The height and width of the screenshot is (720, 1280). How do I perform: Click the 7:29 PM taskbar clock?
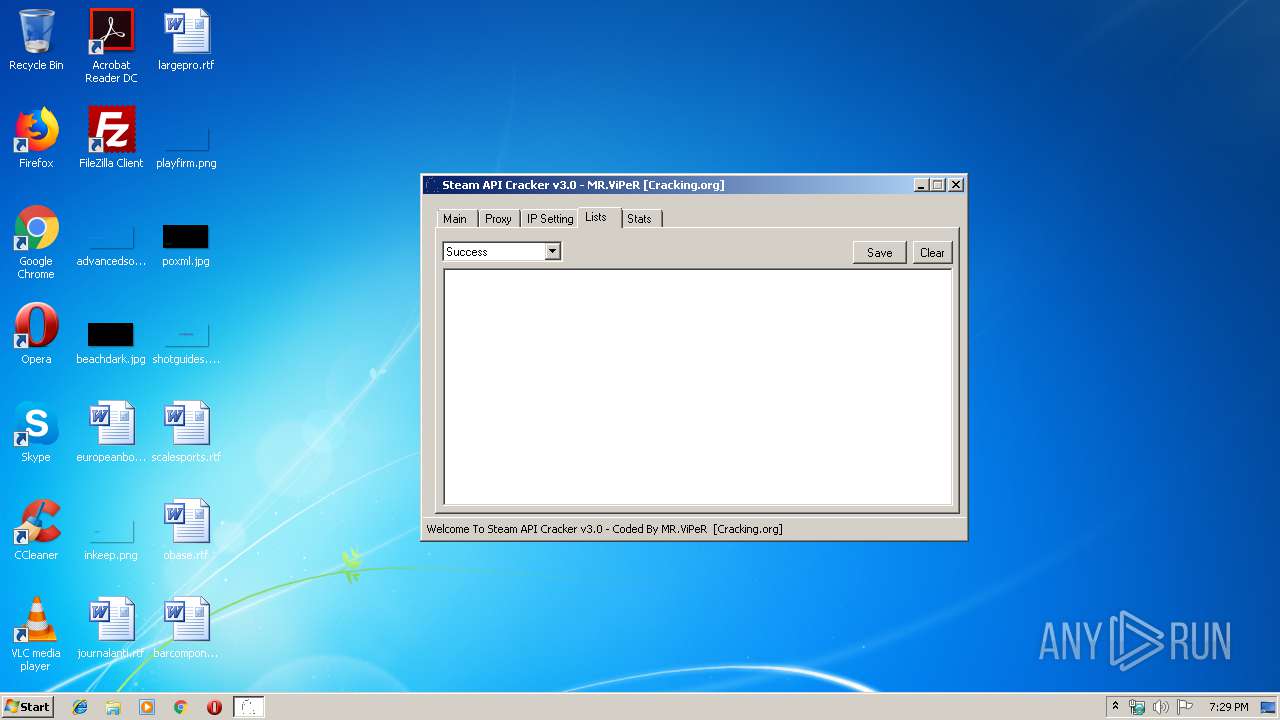click(x=1228, y=707)
